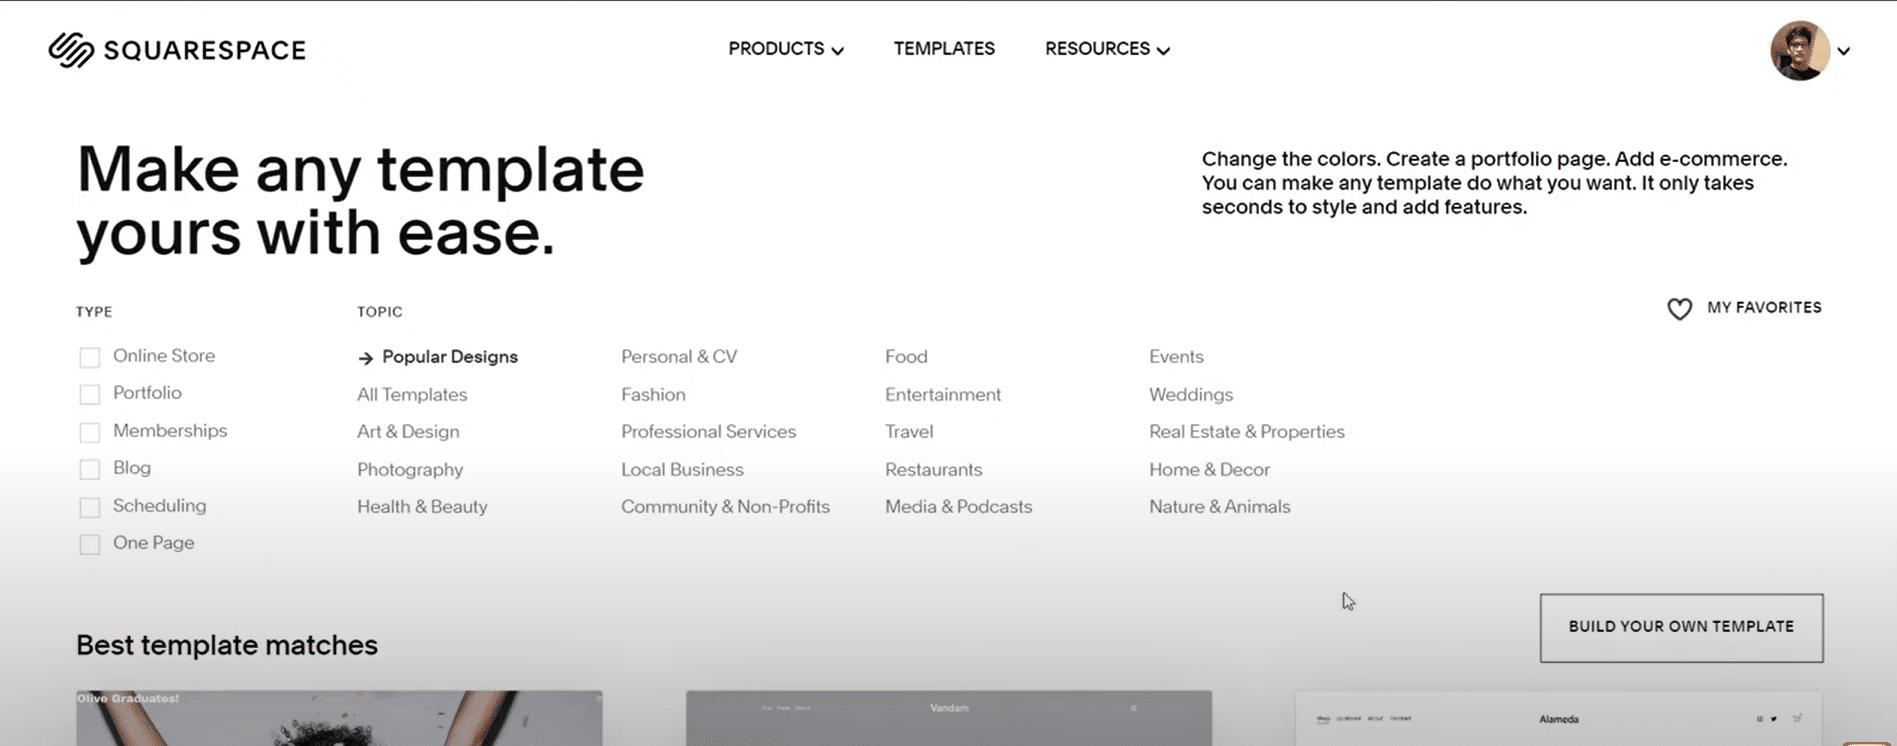Open the user profile avatar
Viewport: 1897px width, 746px height.
pos(1800,50)
